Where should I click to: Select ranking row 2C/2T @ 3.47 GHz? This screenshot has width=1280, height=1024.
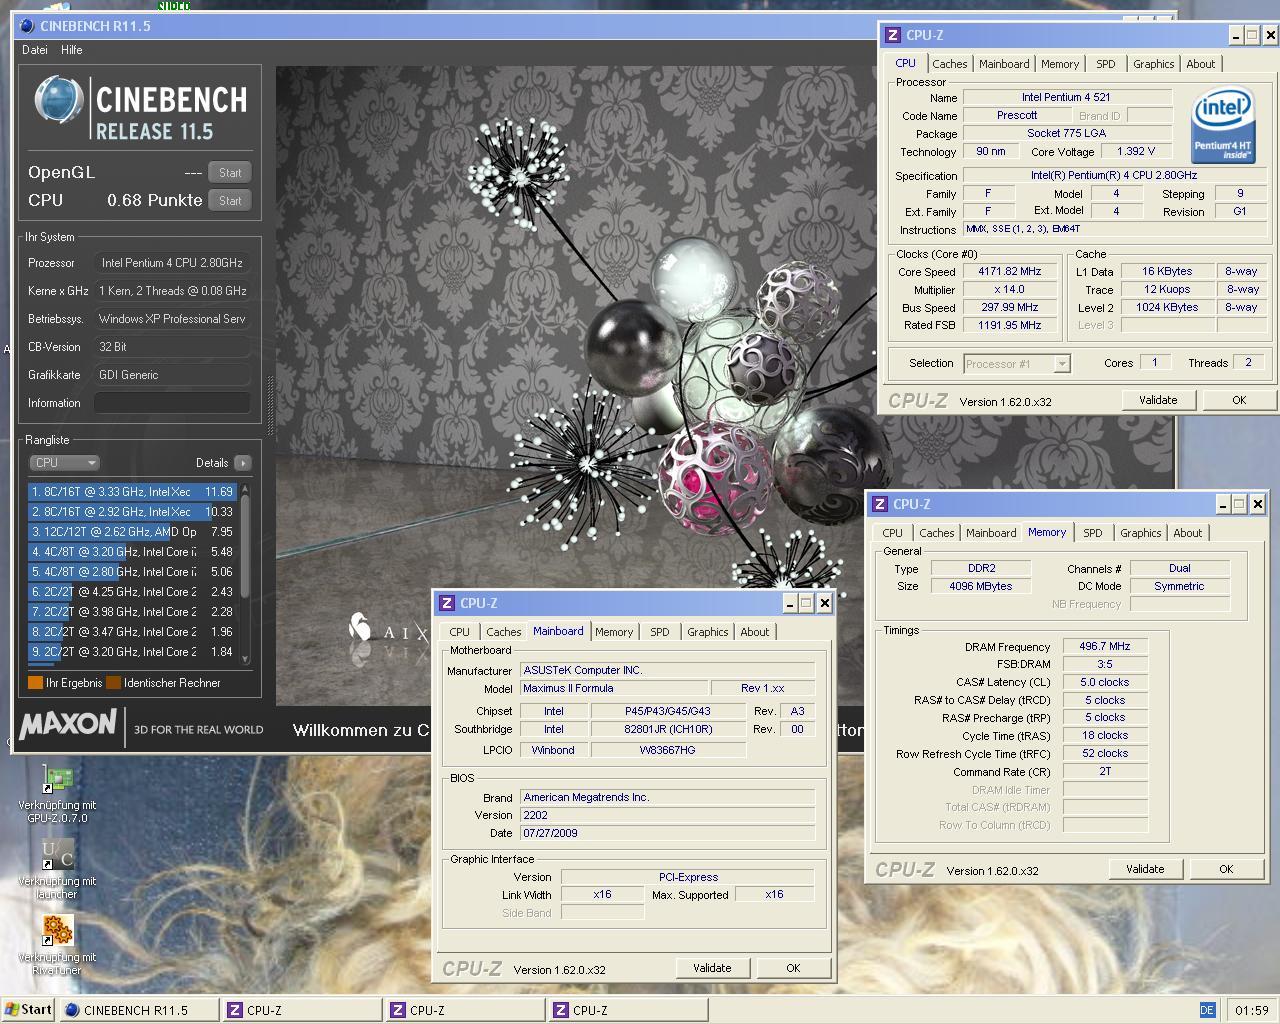pyautogui.click(x=132, y=632)
